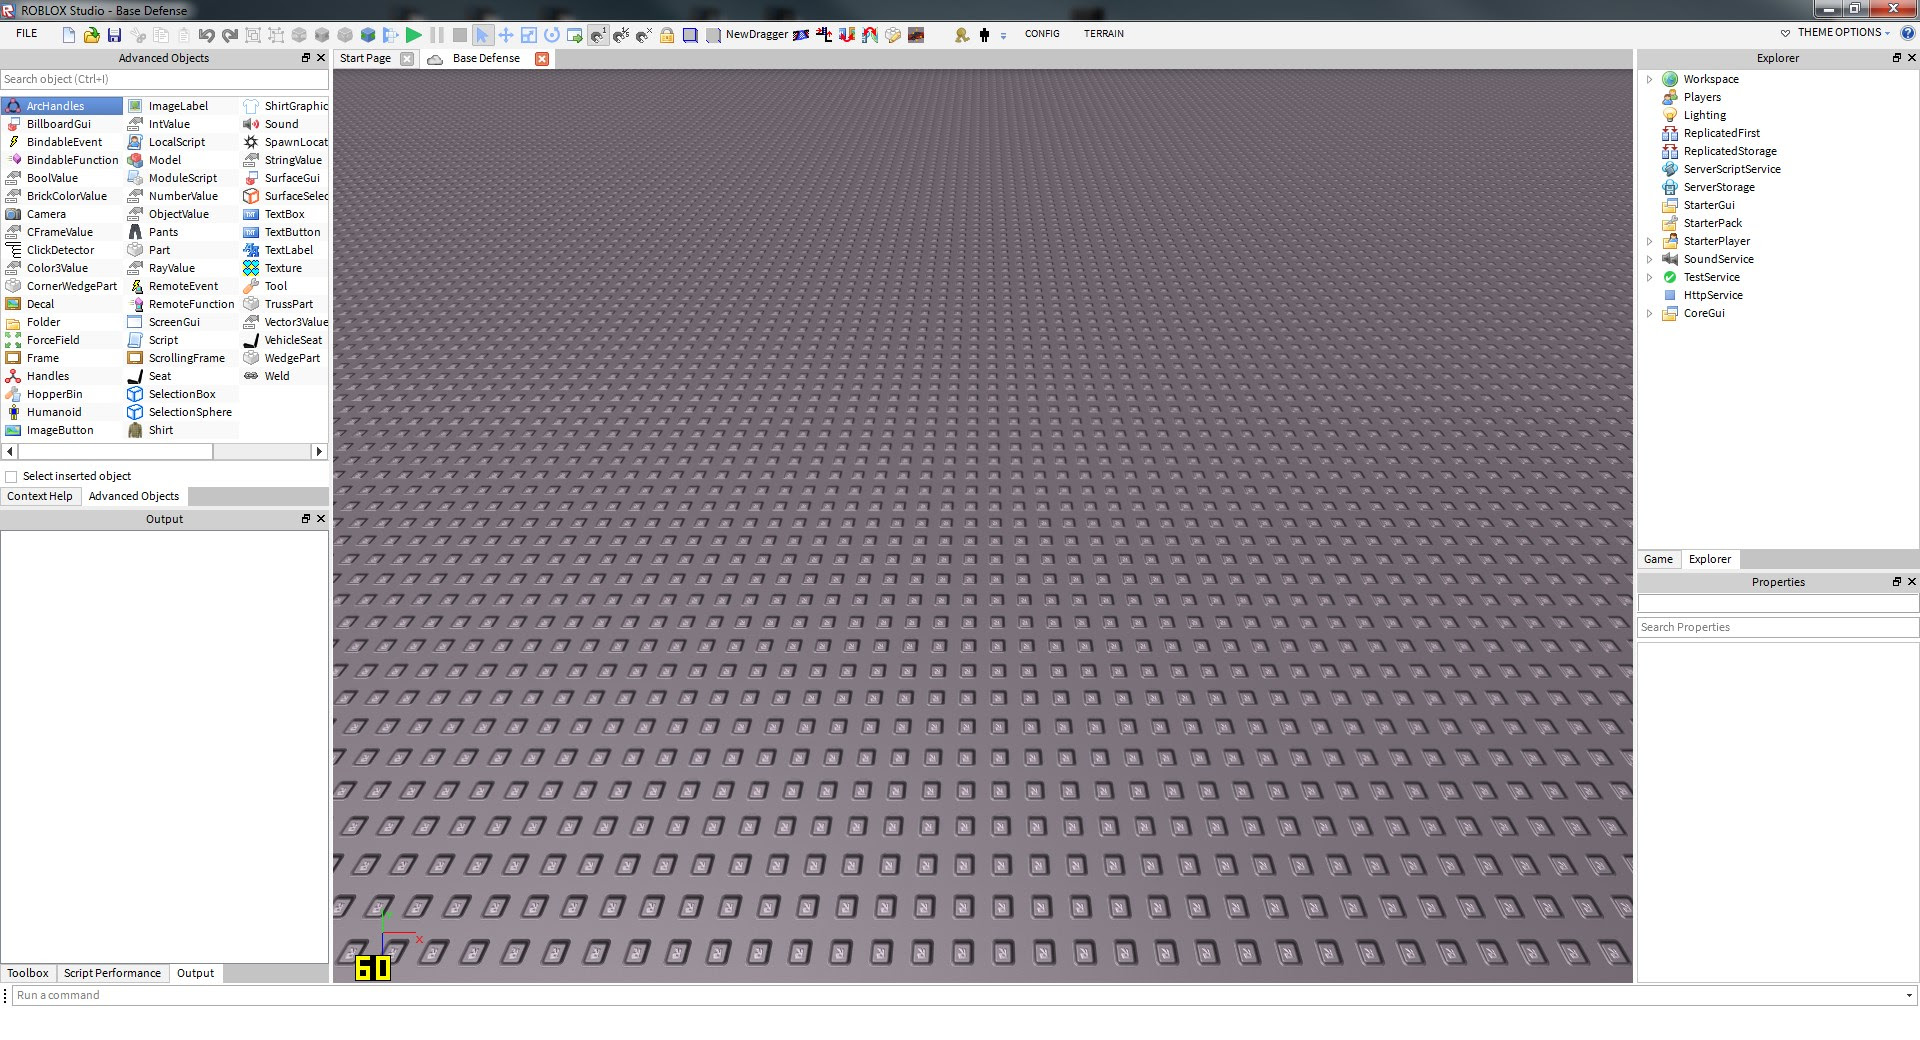Open the FILE menu
This screenshot has width=1920, height=1040.
click(x=27, y=33)
